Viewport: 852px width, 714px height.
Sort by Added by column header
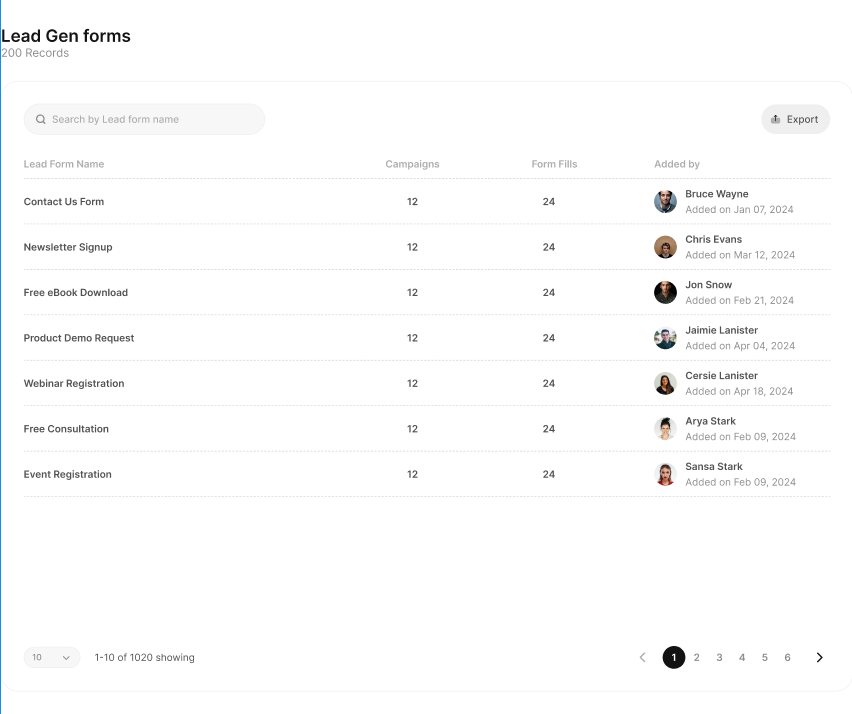point(676,164)
